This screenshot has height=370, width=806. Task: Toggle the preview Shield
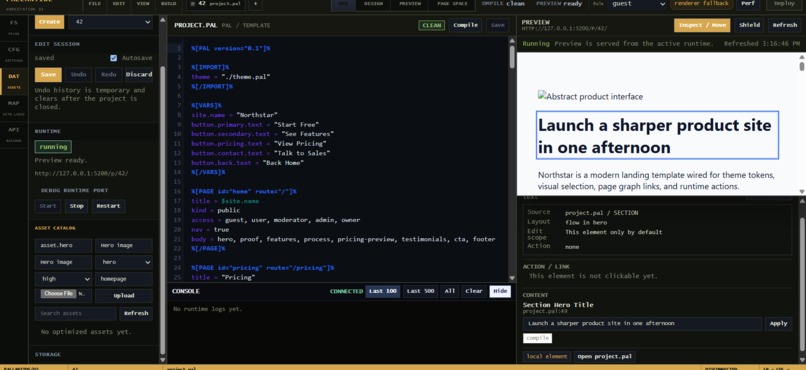pos(749,25)
